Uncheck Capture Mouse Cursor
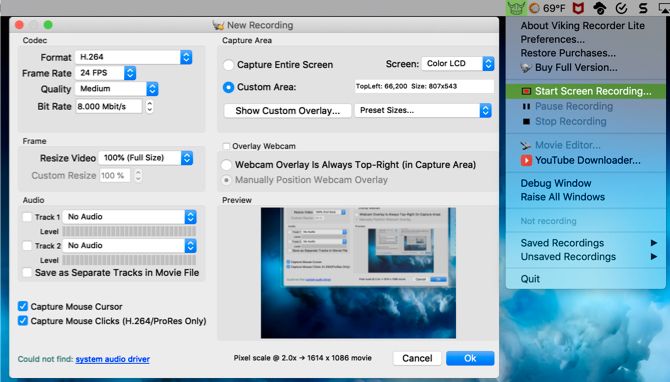This screenshot has height=382, width=670. point(23,306)
